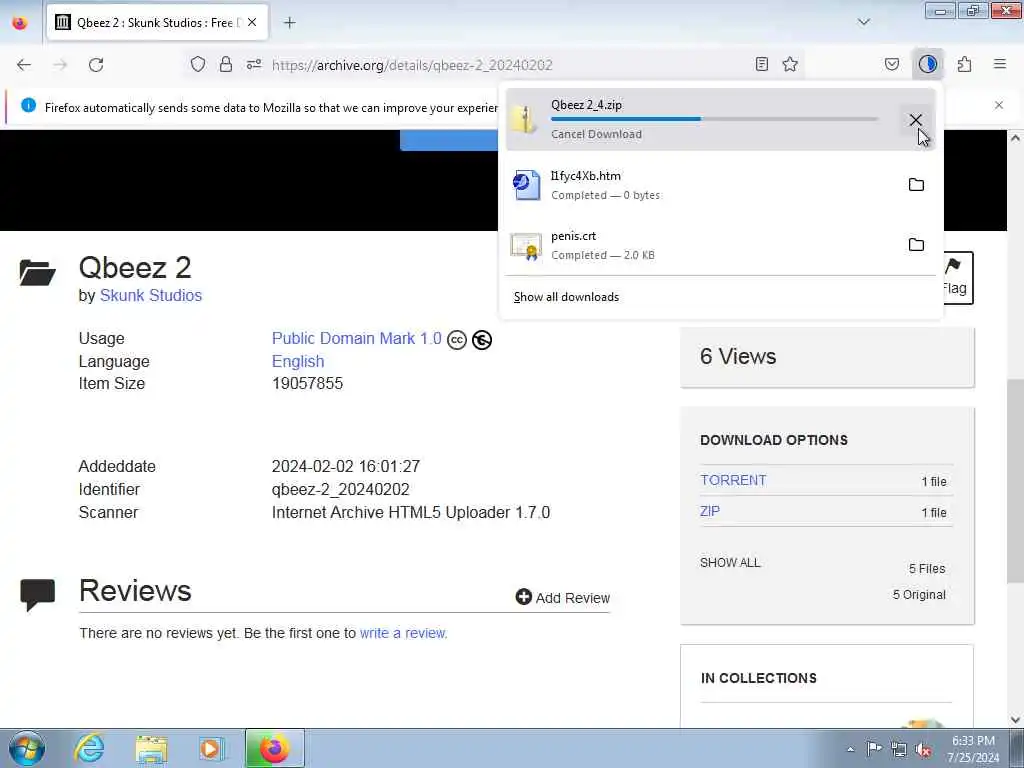1024x768 pixels.
Task: Click the page vertical scrollbar thumb
Action: (x=1015, y=480)
